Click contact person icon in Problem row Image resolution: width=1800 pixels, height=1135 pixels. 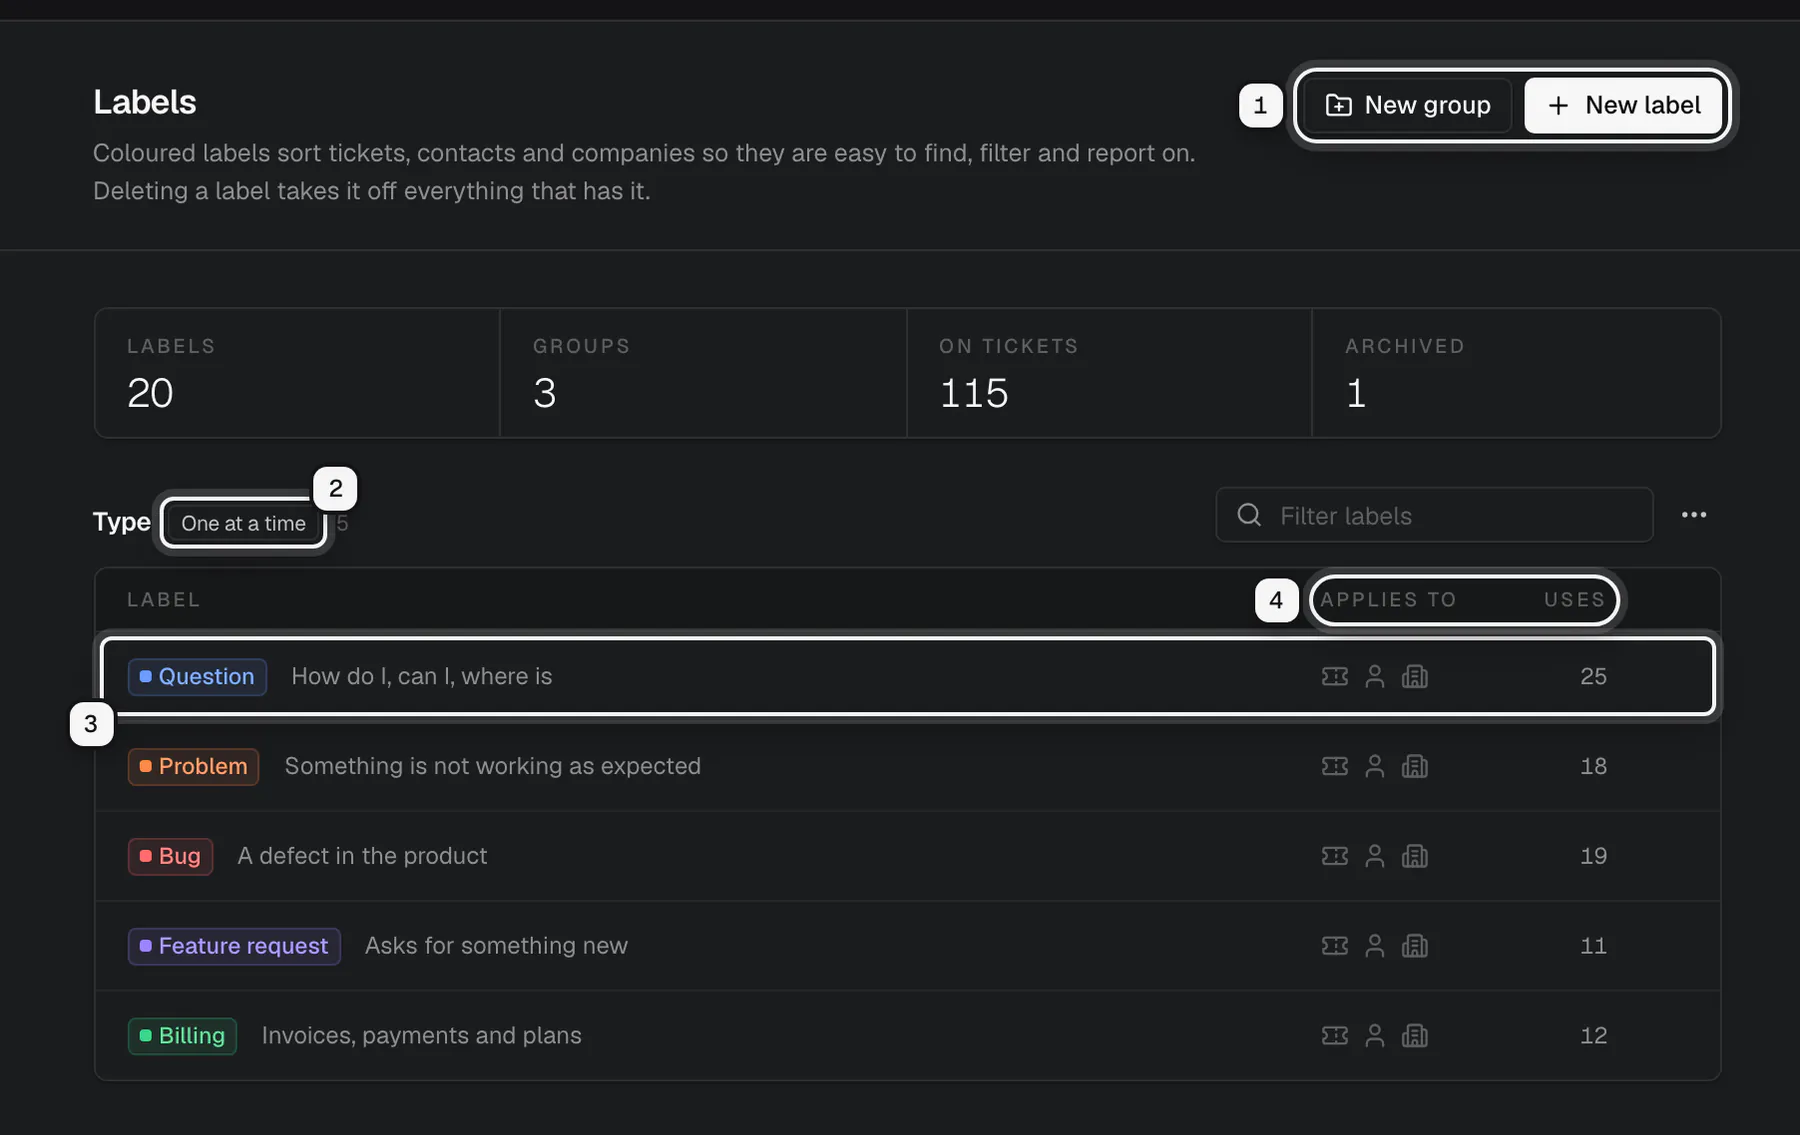coord(1375,767)
